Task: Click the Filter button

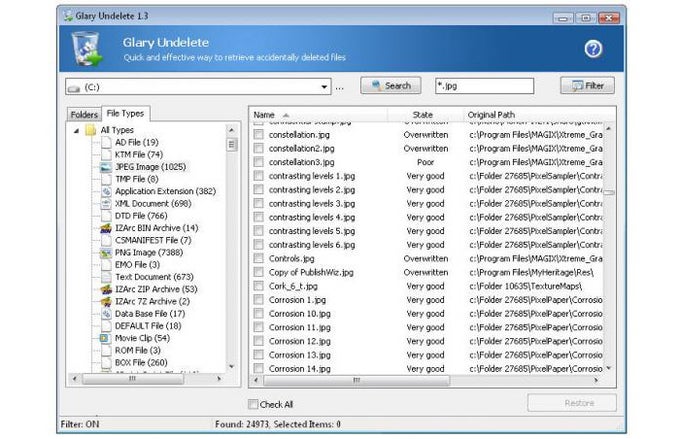Action: [x=588, y=85]
